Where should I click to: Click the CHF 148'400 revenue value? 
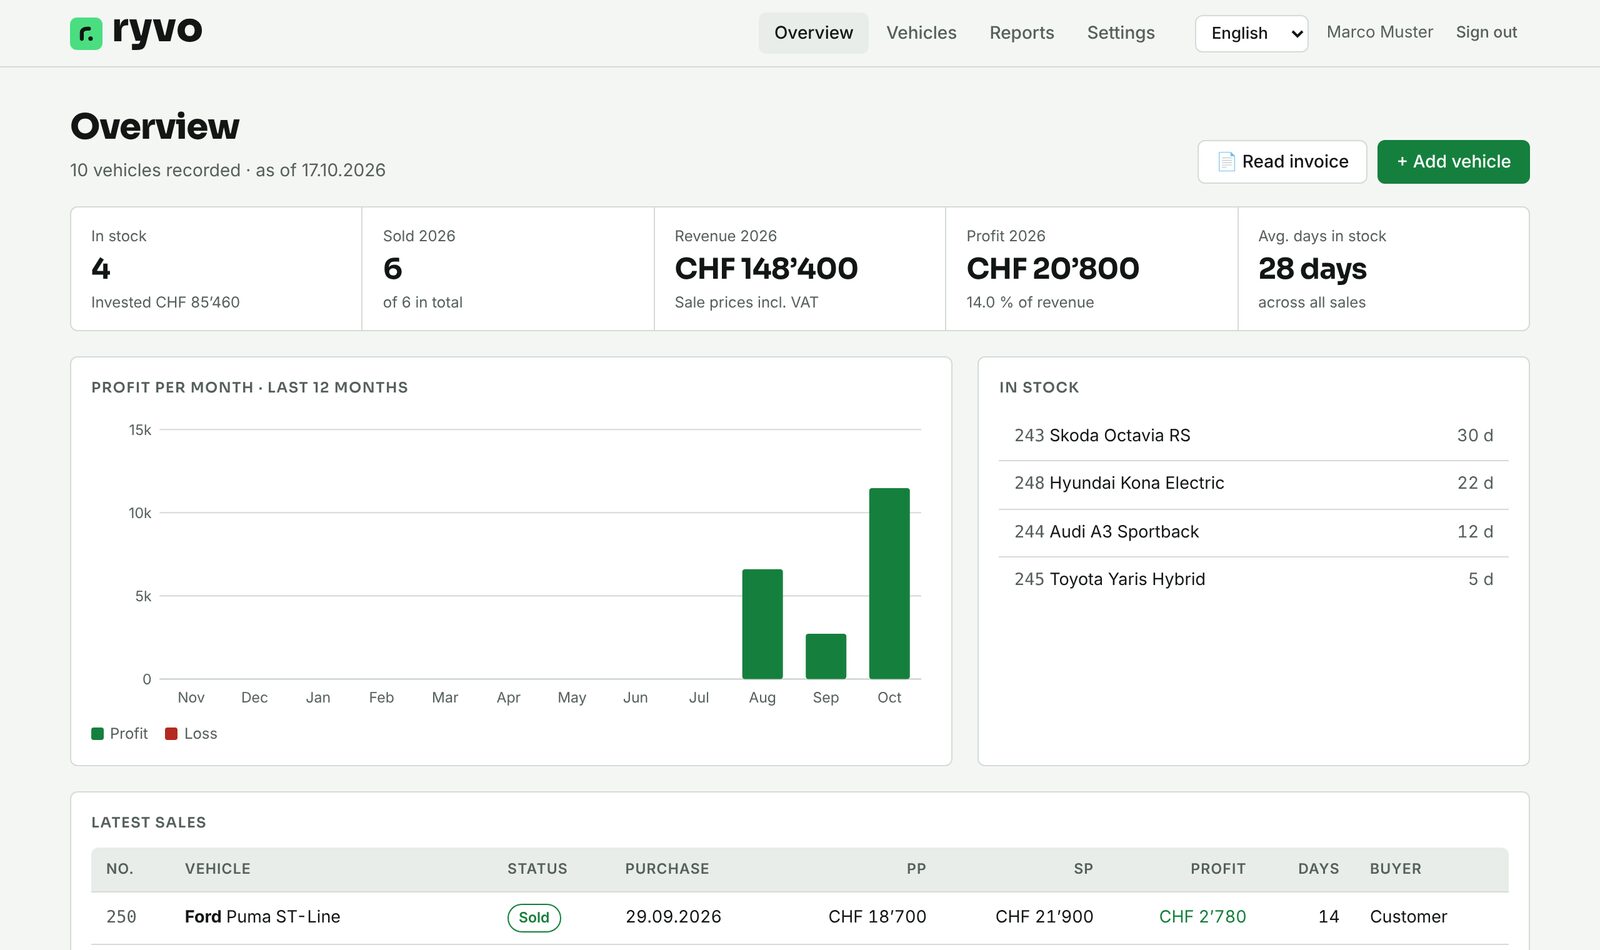point(766,269)
